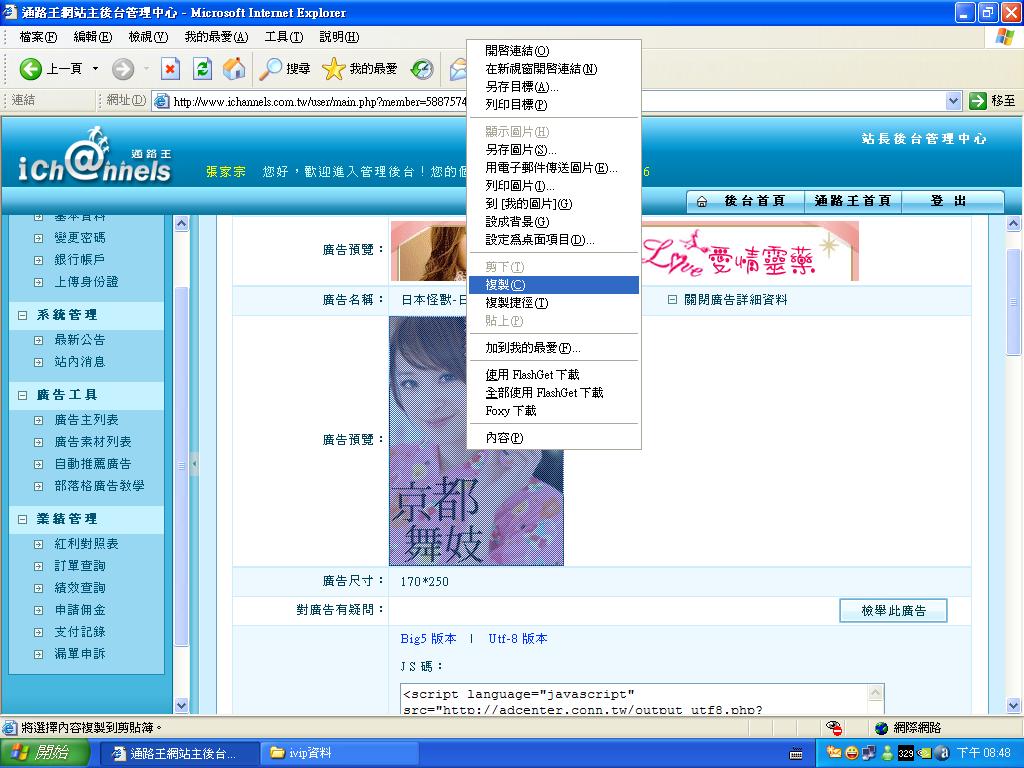Click the IE Back arrow icon
This screenshot has height=768, width=1024.
[x=30, y=69]
